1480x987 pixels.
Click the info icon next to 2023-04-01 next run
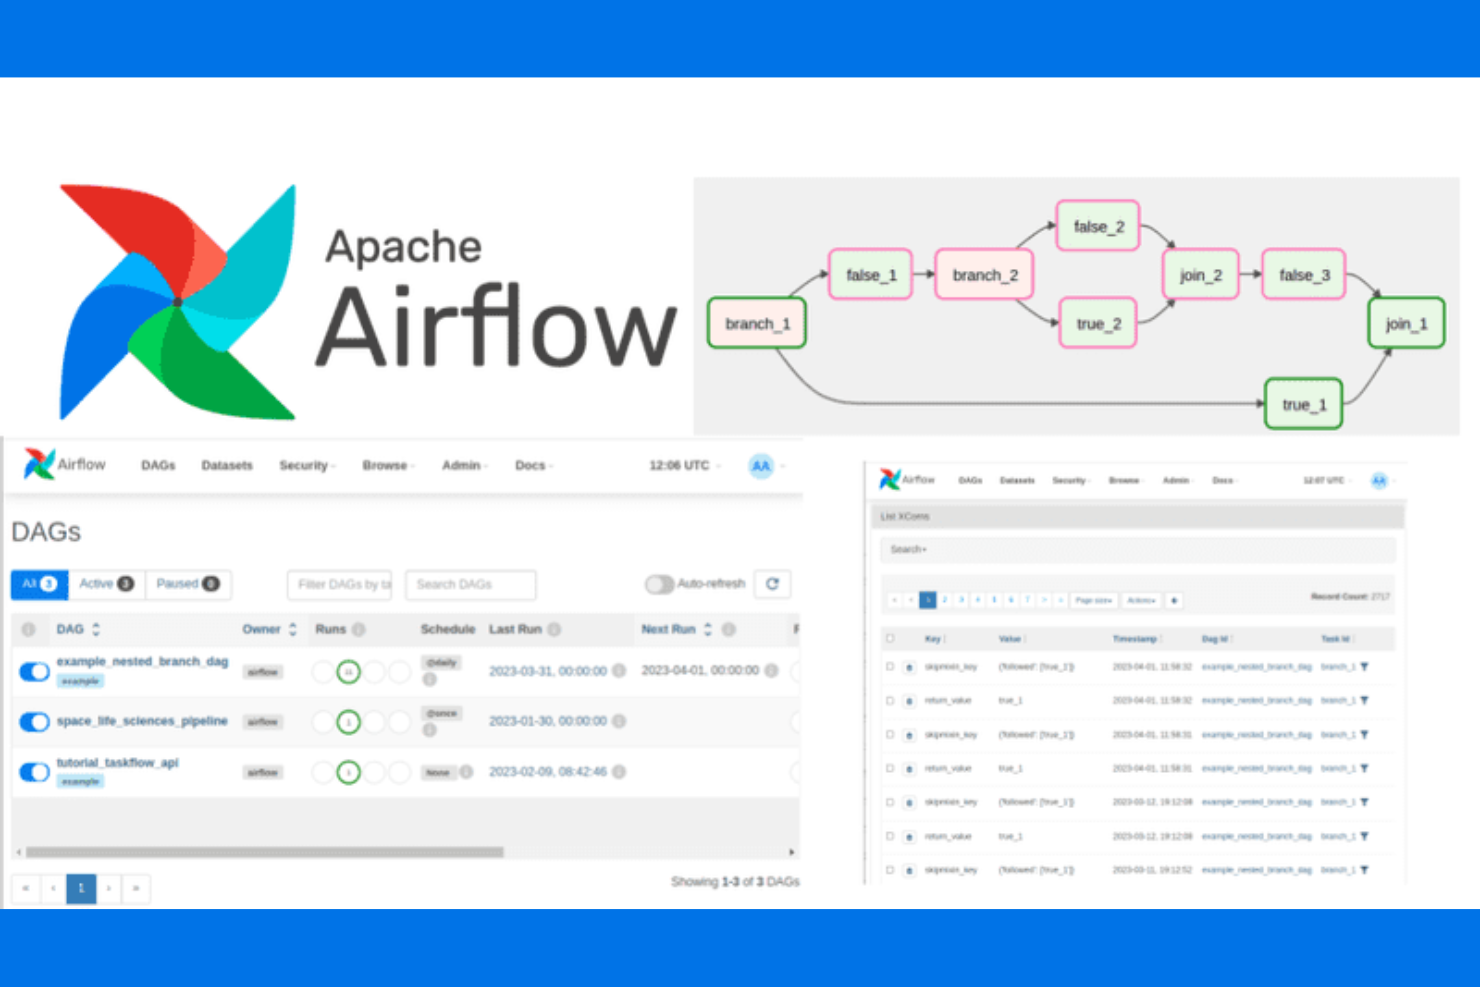click(x=771, y=671)
